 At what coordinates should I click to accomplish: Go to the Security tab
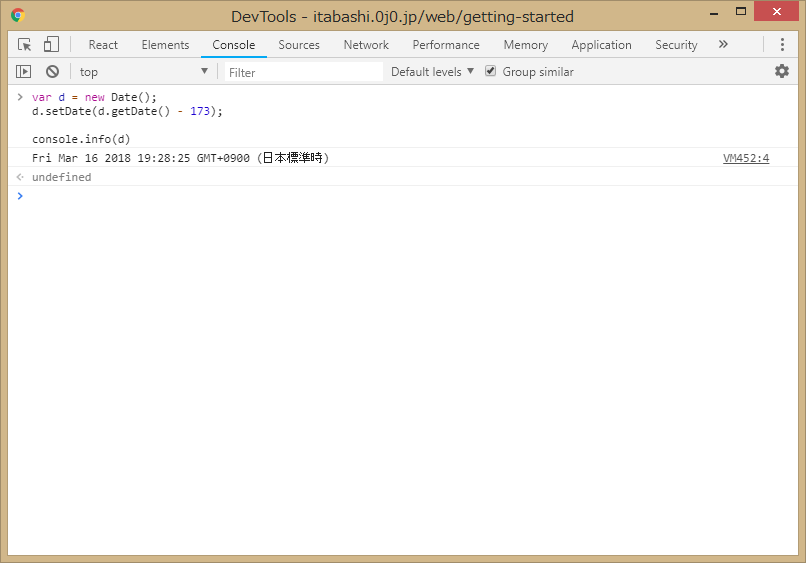676,45
